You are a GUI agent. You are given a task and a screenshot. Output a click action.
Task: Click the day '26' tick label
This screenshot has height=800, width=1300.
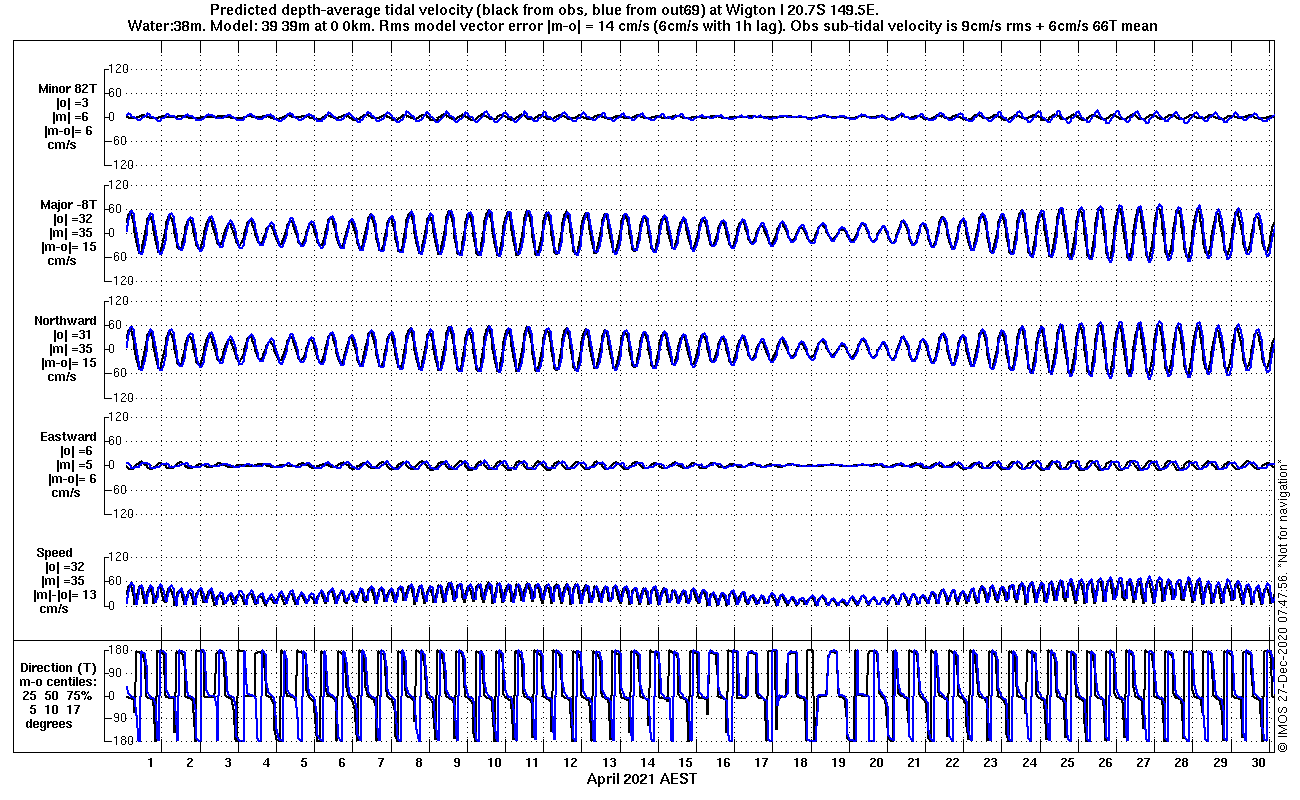tap(1105, 763)
